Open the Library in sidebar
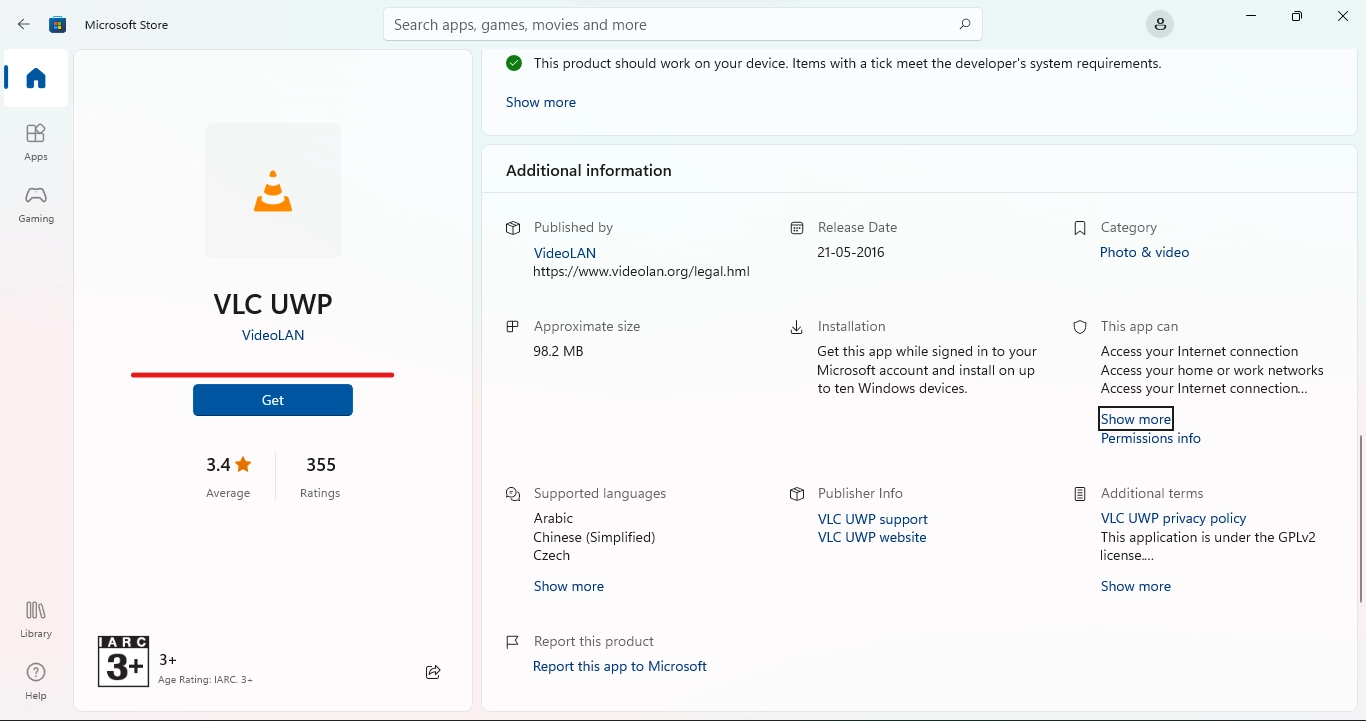The width and height of the screenshot is (1366, 721). pos(36,619)
